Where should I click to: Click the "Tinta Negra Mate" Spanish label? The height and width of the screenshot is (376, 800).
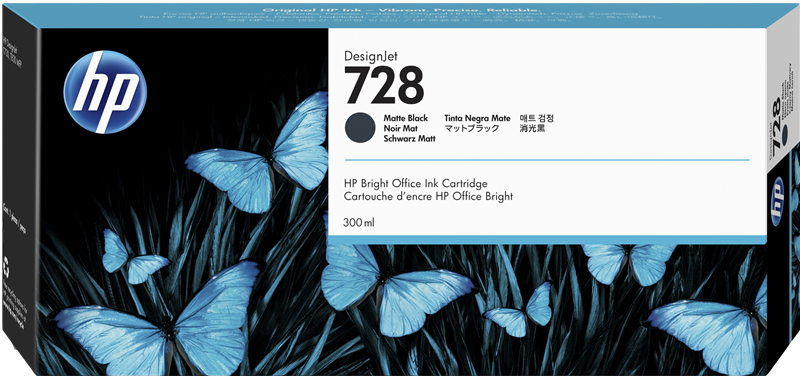tap(477, 118)
